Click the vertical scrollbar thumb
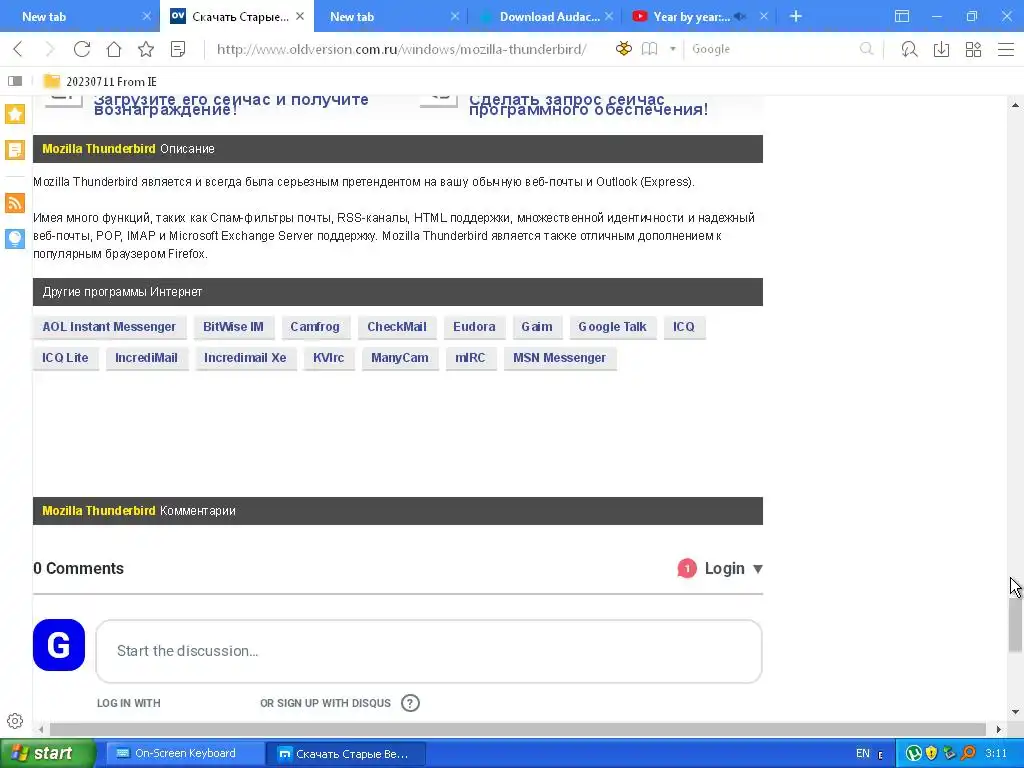1024x768 pixels. [x=1015, y=625]
